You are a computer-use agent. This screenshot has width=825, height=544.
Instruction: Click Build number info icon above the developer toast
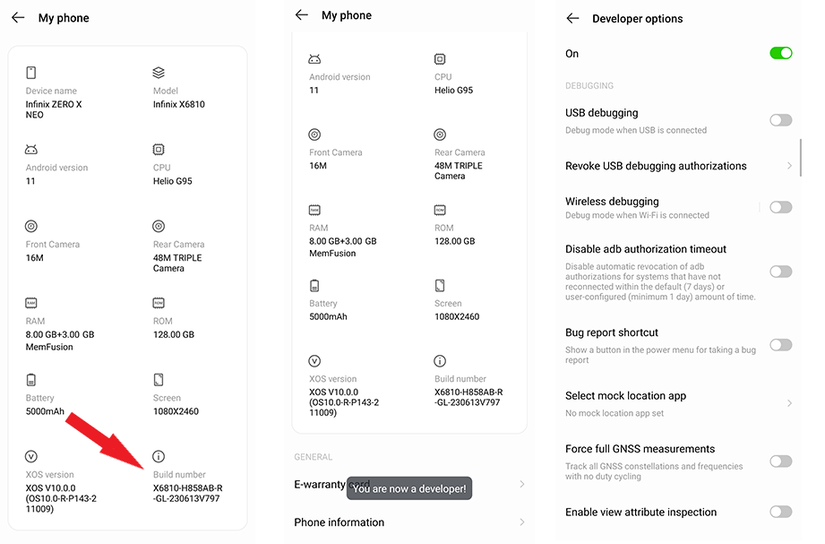pyautogui.click(x=440, y=361)
